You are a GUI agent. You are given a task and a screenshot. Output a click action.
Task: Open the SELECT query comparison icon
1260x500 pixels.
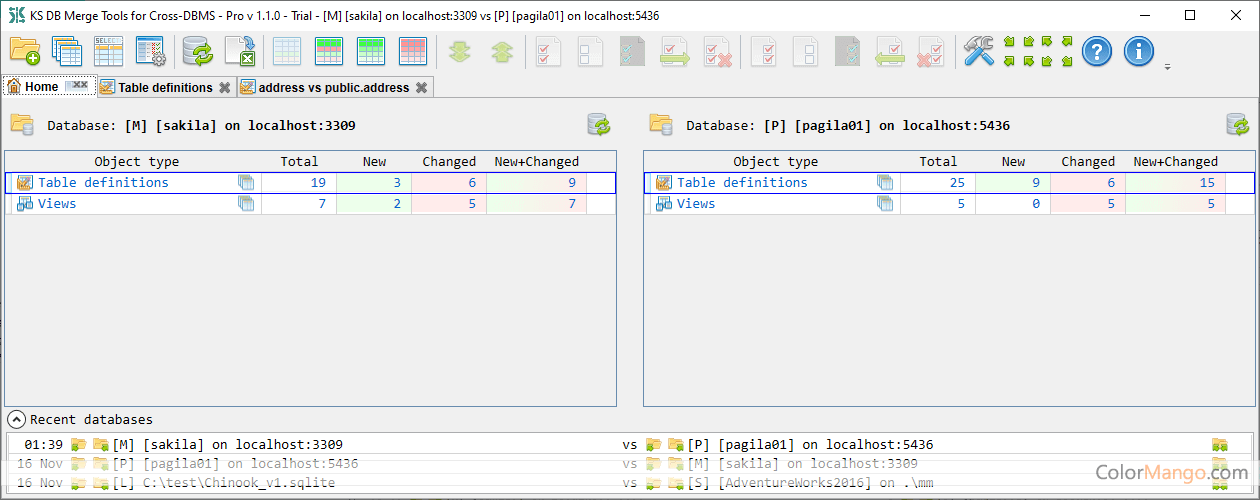108,51
